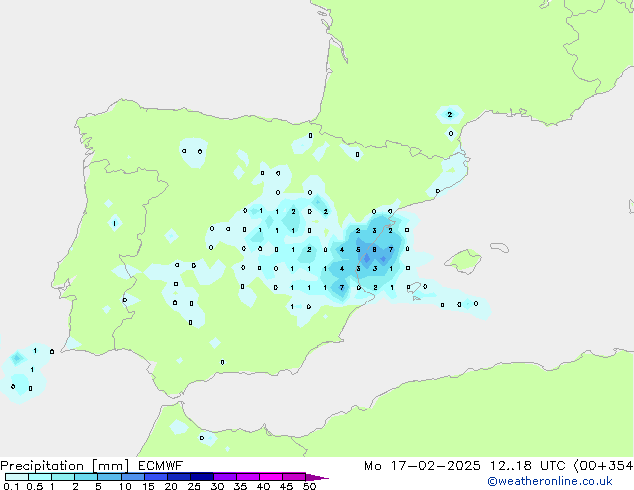The height and width of the screenshot is (490, 634).
Task: Click the '12..18 UTC' time text
Action: 527,466
